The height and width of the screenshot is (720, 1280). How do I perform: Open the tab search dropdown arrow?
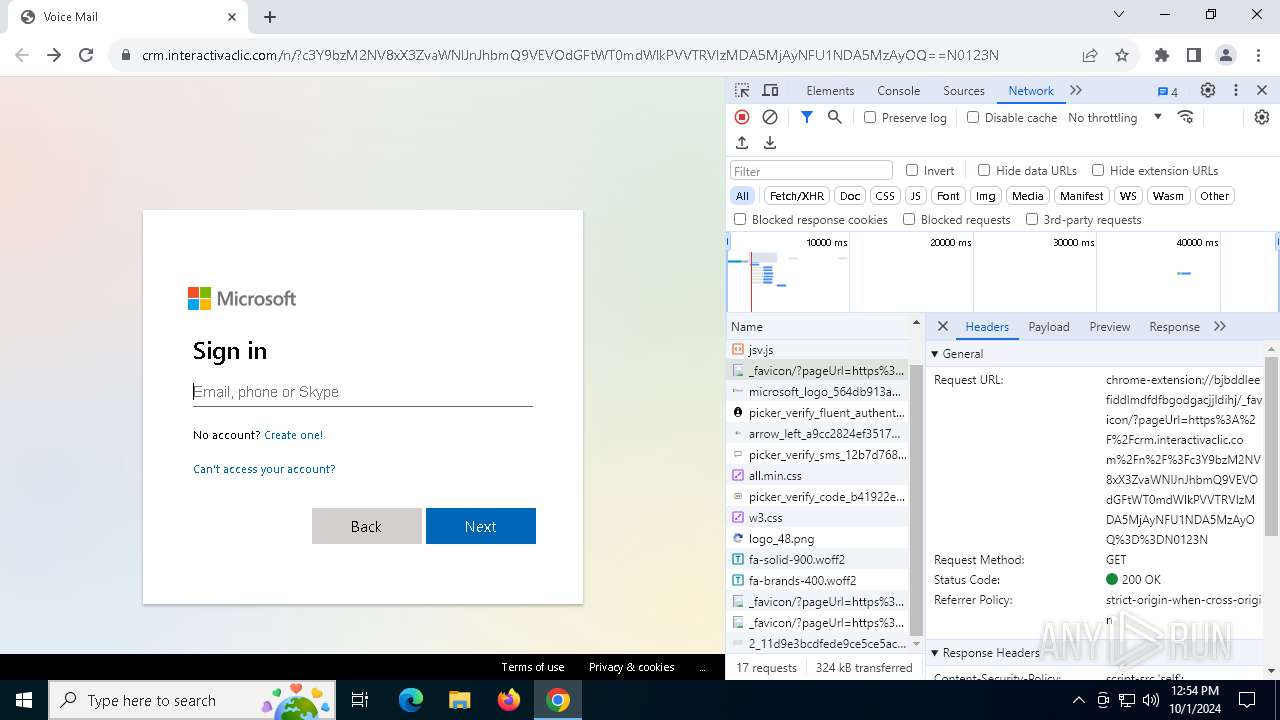click(x=1119, y=14)
